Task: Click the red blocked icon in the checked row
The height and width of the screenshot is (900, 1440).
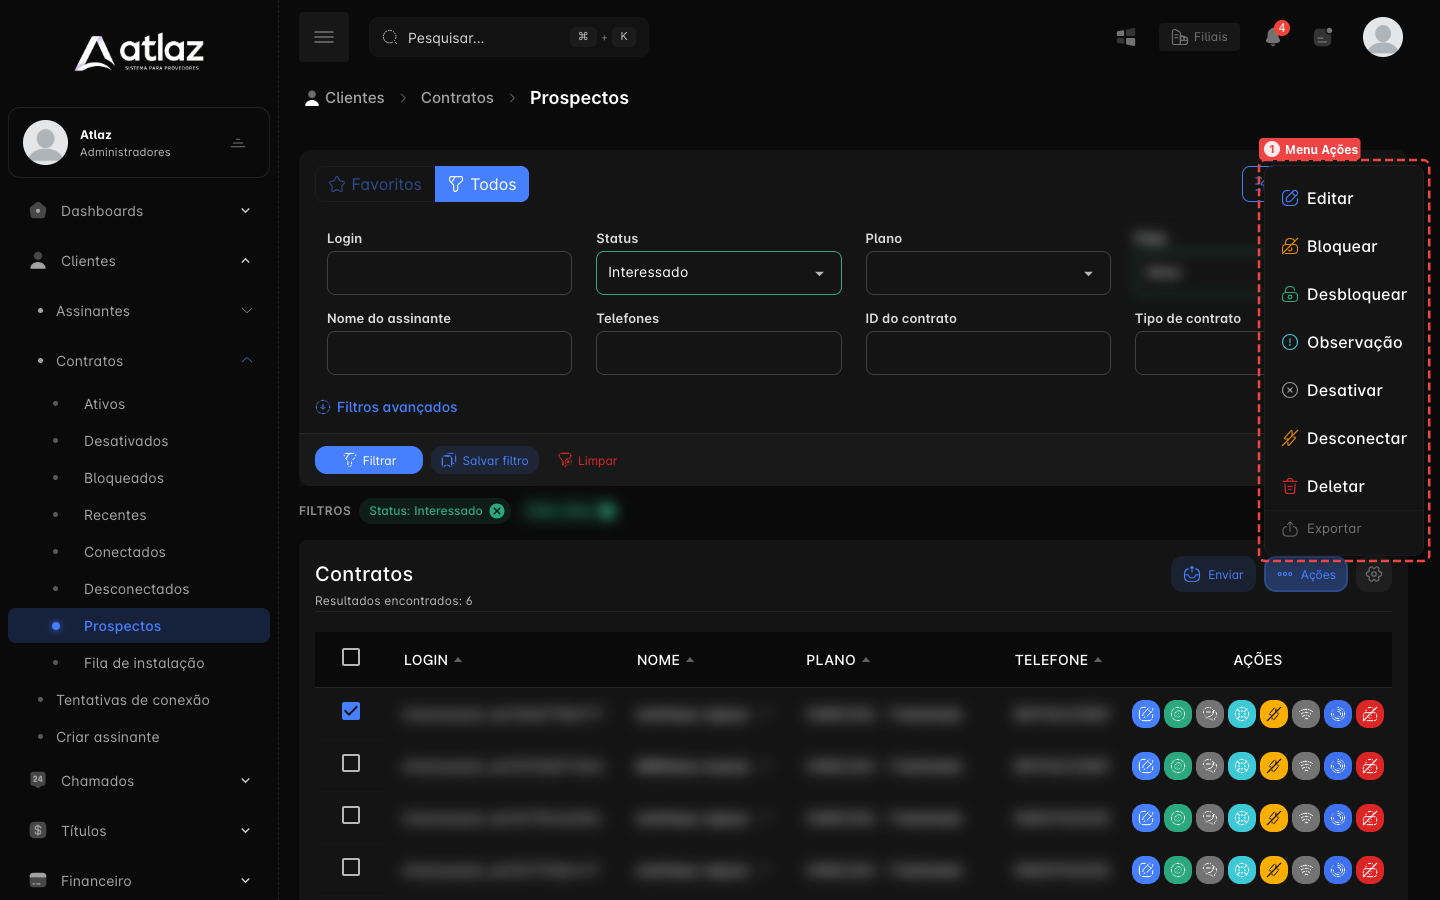Action: 1370,714
